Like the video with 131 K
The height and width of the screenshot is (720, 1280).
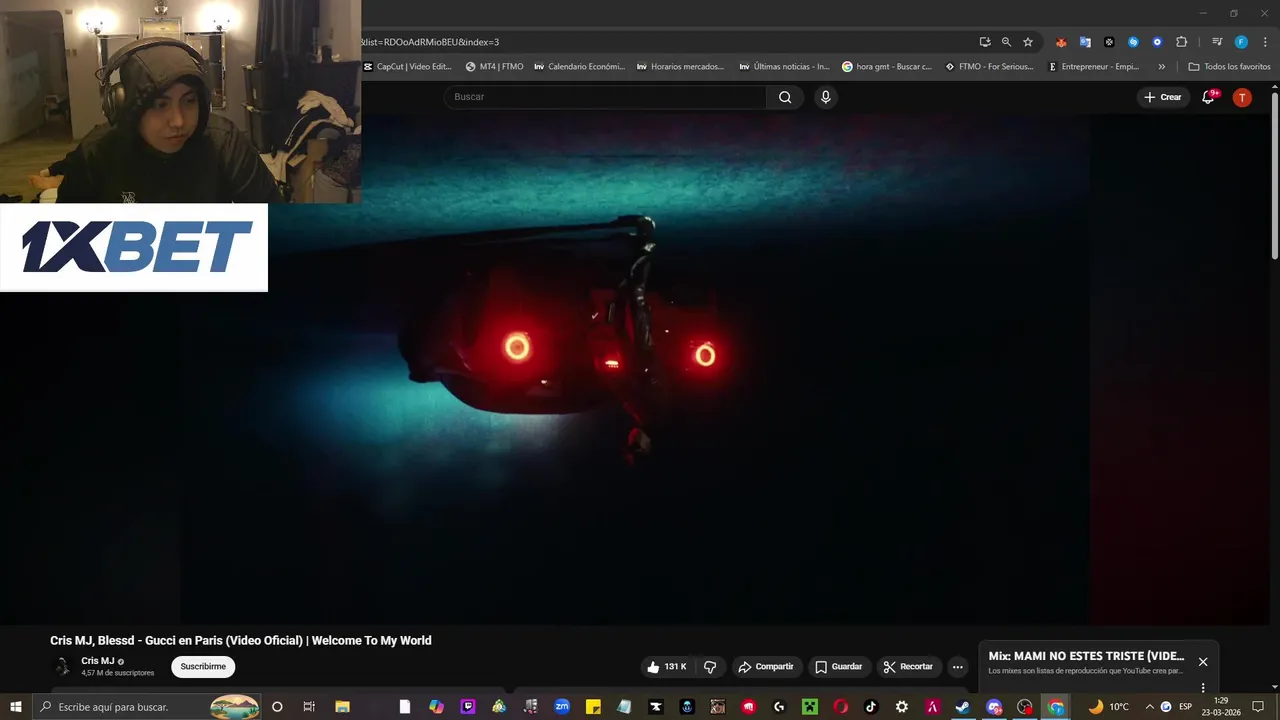[x=666, y=667]
